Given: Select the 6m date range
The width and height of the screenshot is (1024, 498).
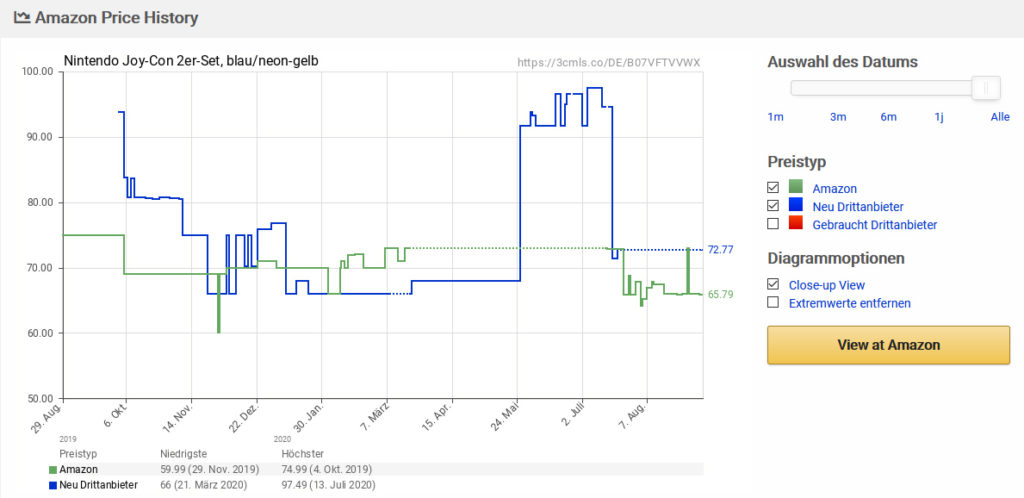Looking at the screenshot, I should (x=888, y=117).
